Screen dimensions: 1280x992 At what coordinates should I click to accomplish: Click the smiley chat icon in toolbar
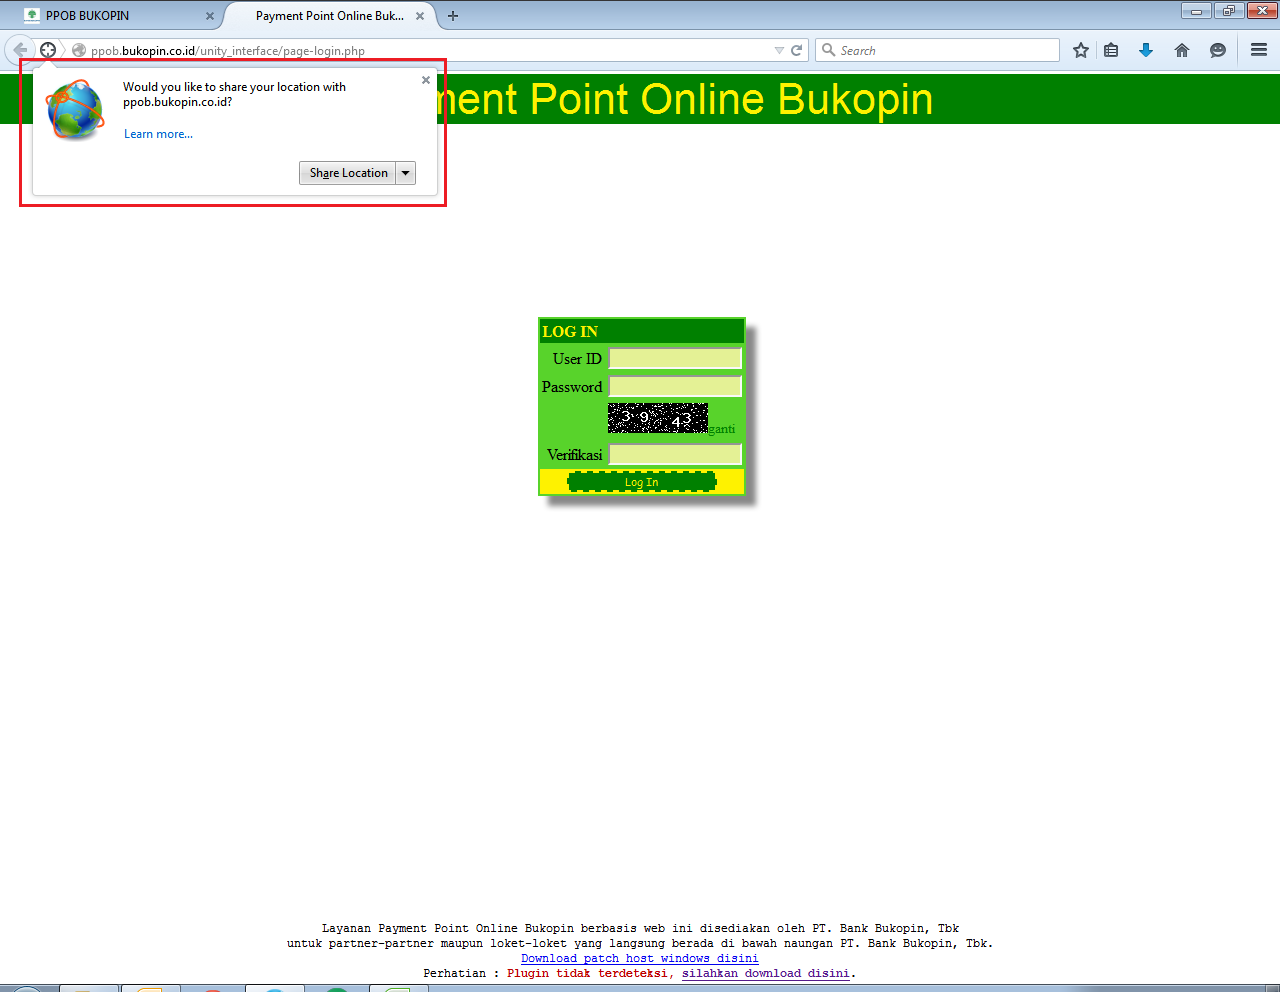pyautogui.click(x=1218, y=50)
